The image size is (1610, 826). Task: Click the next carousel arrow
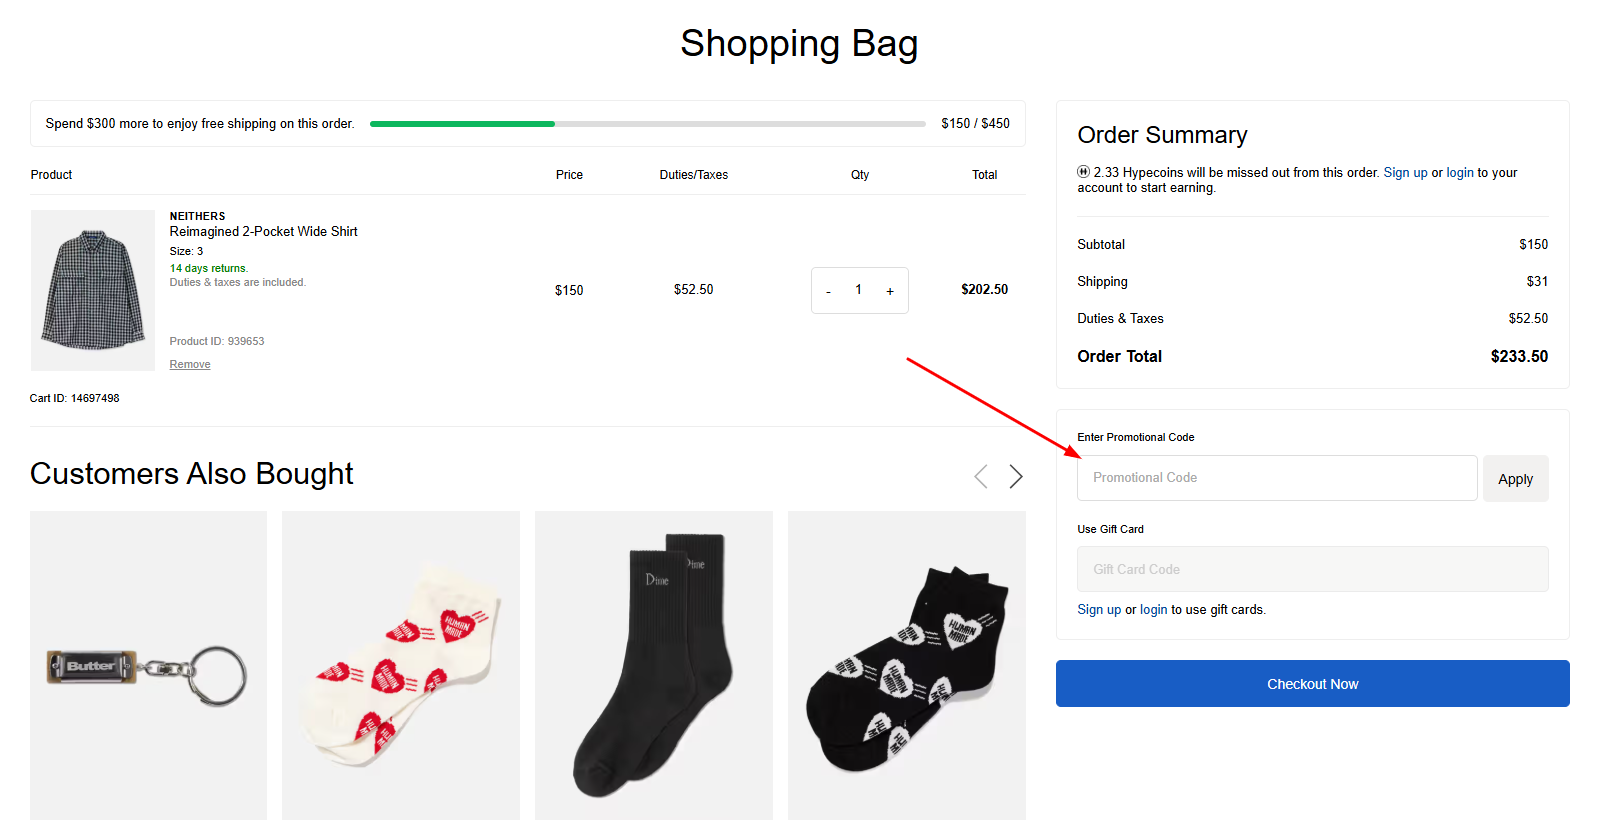pos(1016,477)
